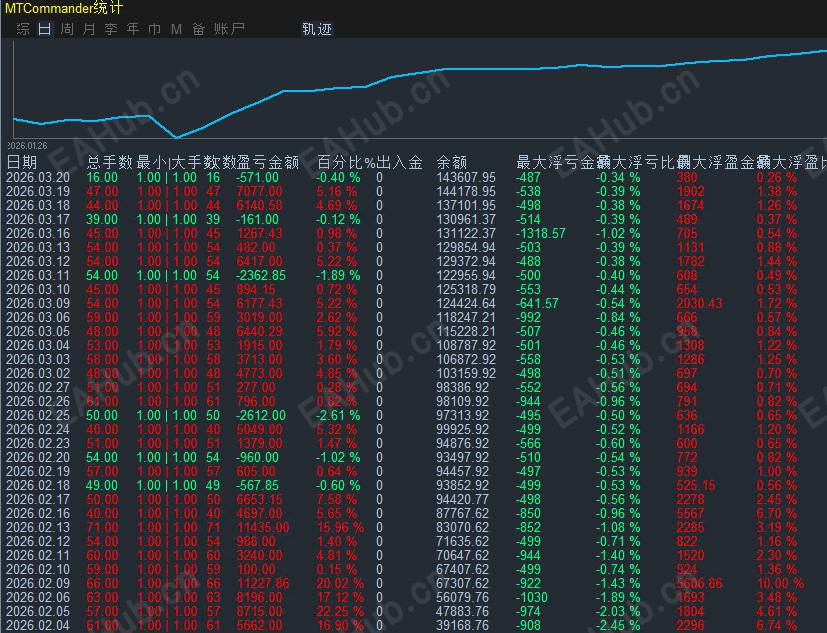Viewport: 827px width, 633px height.
Task: Click balance value 118247.21
Action: [x=466, y=317]
